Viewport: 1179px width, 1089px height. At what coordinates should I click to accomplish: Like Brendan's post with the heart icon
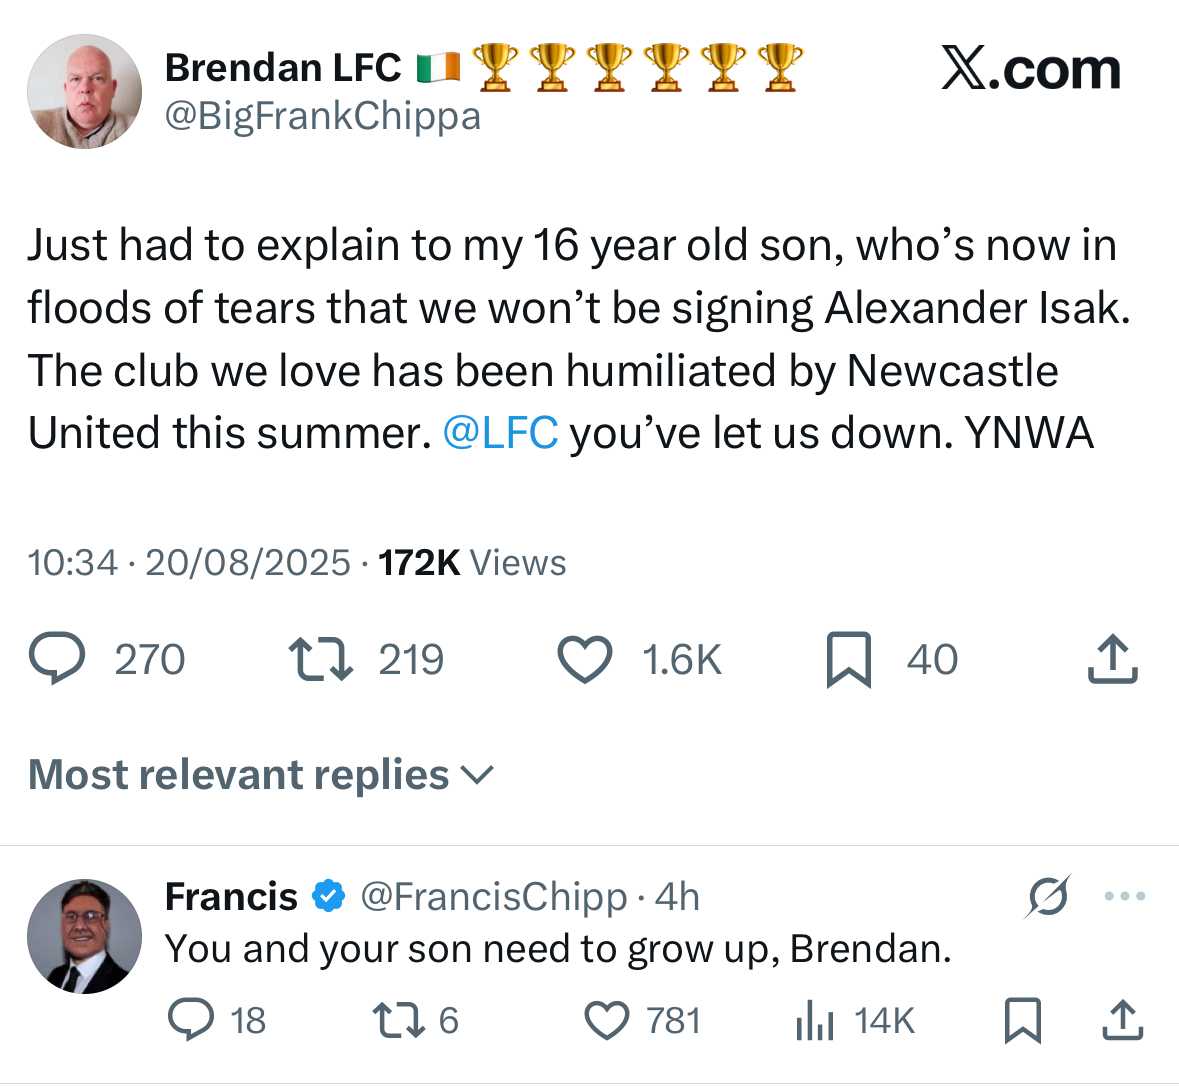click(x=584, y=660)
